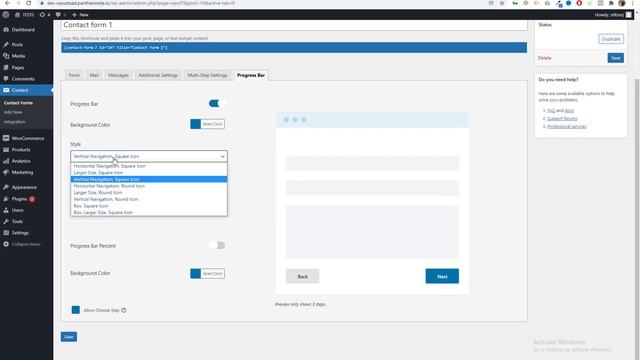
Task: Open the Chrome profile avatar
Action: [622, 3]
